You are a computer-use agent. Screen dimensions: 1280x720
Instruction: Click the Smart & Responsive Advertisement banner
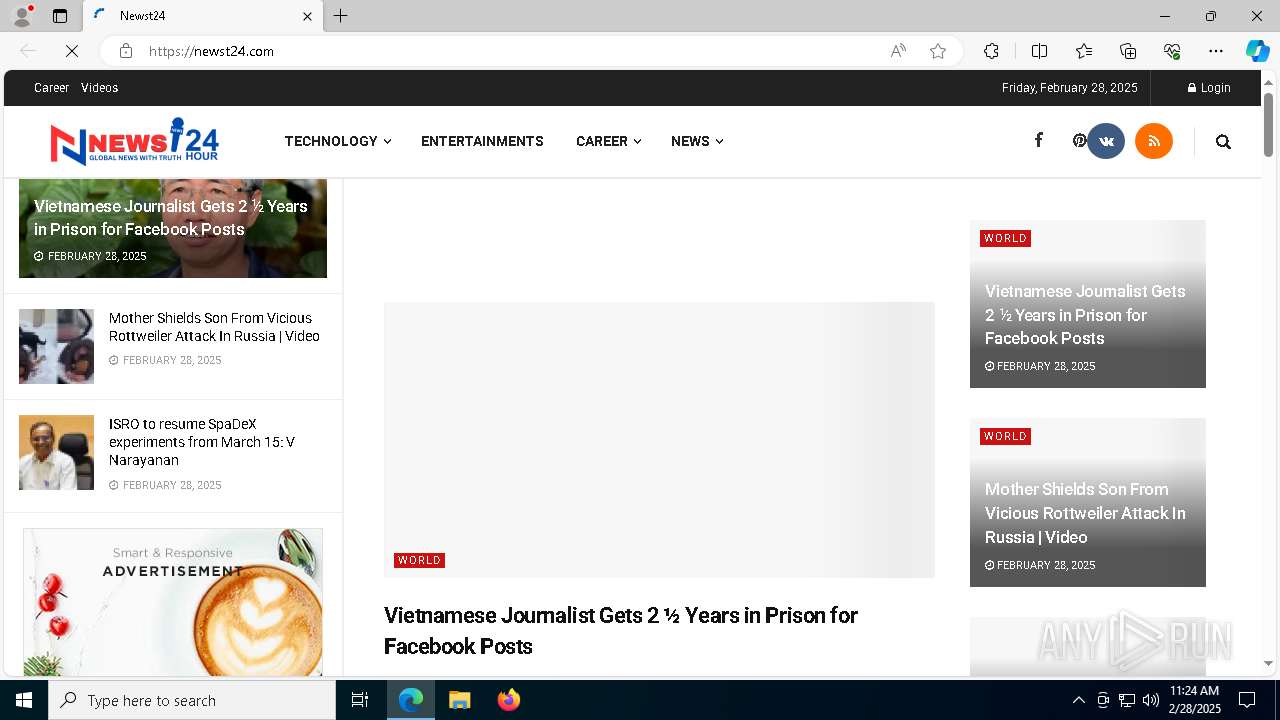click(x=173, y=602)
